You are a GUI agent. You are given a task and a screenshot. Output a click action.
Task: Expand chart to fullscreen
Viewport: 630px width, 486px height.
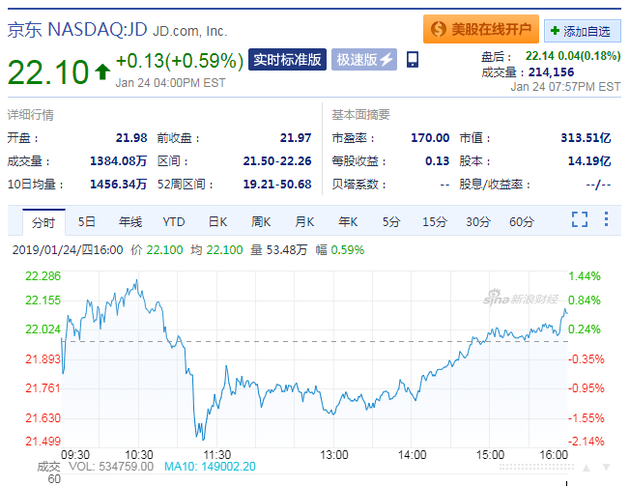(x=579, y=219)
